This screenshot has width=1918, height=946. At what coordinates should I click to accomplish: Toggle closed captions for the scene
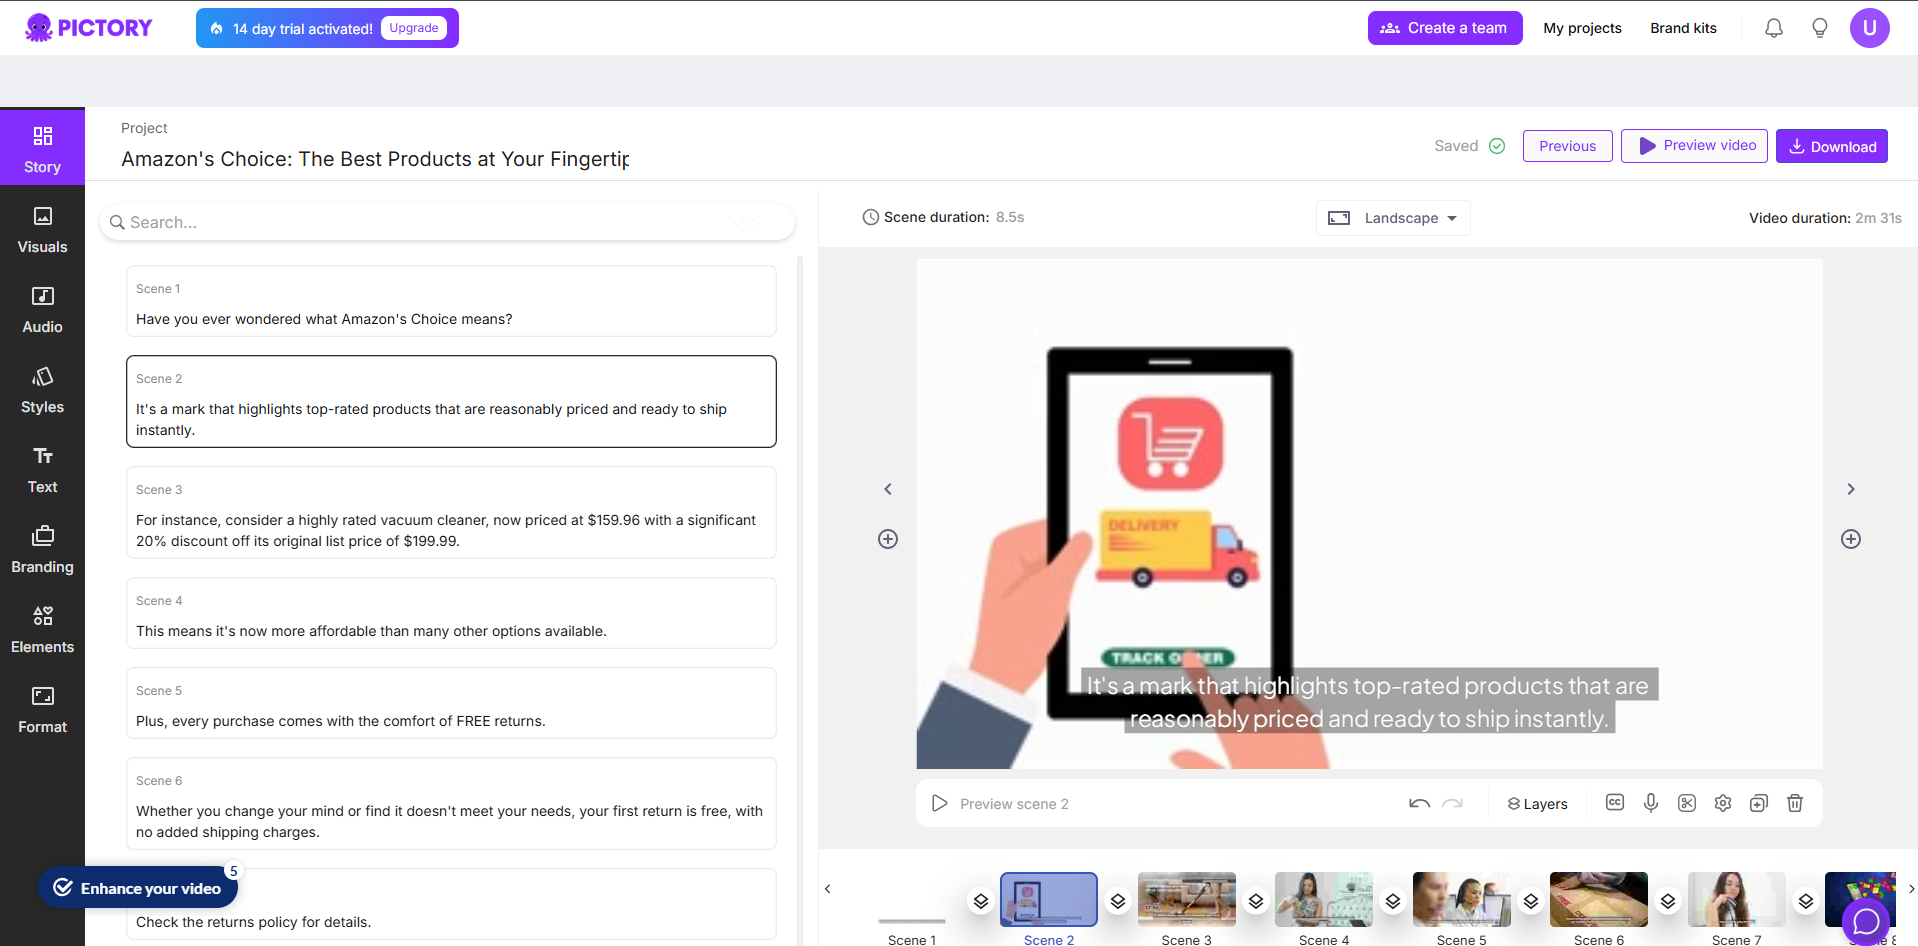1615,803
